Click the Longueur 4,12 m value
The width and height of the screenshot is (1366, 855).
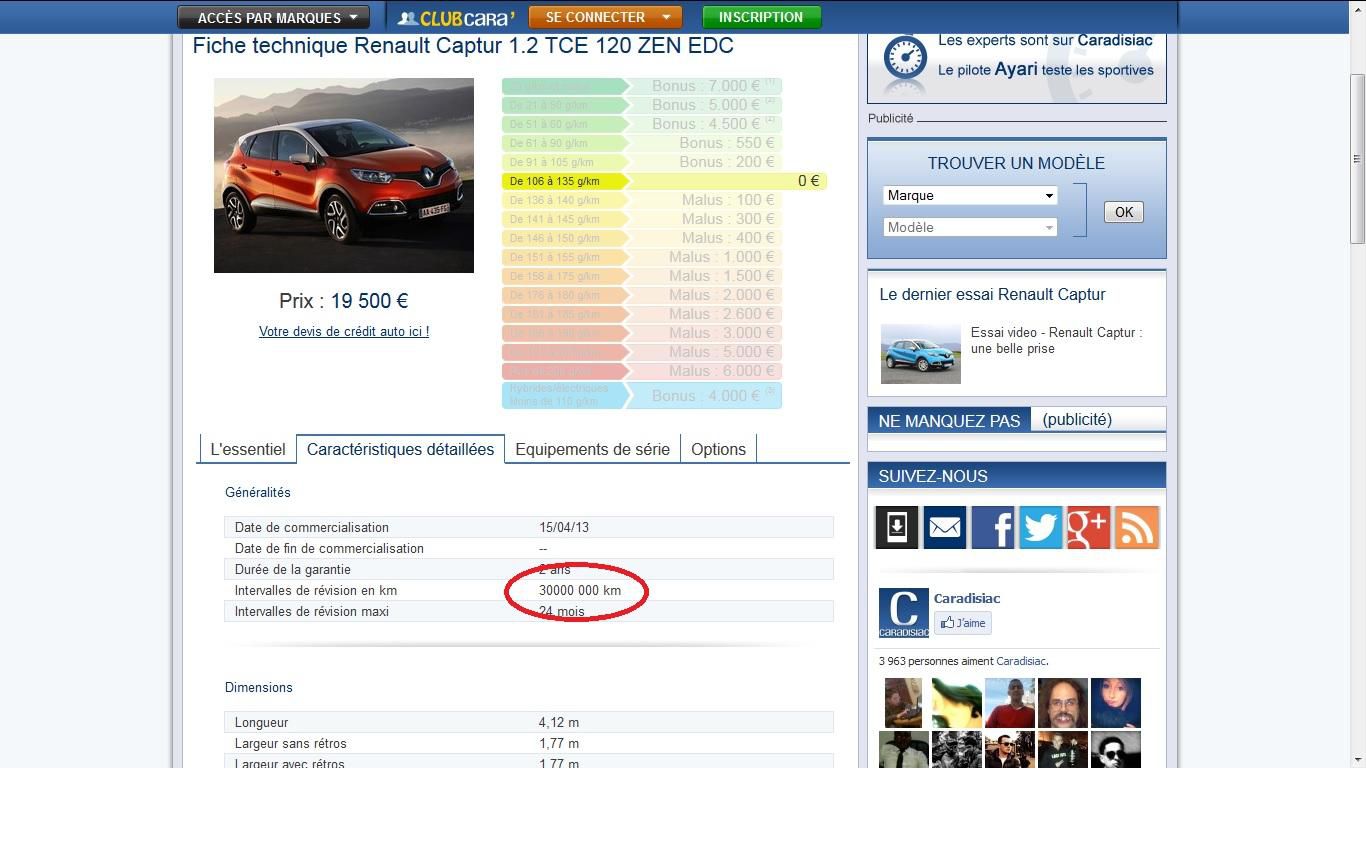(559, 722)
